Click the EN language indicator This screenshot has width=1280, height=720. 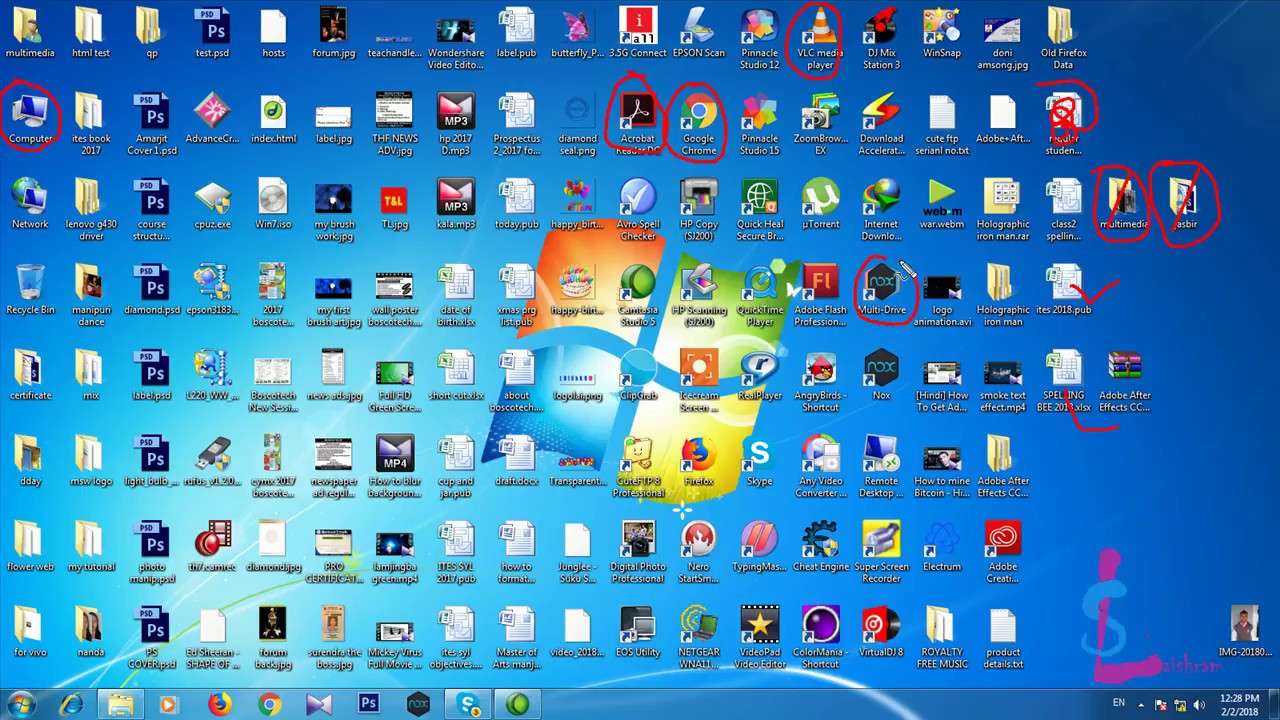pyautogui.click(x=1118, y=704)
